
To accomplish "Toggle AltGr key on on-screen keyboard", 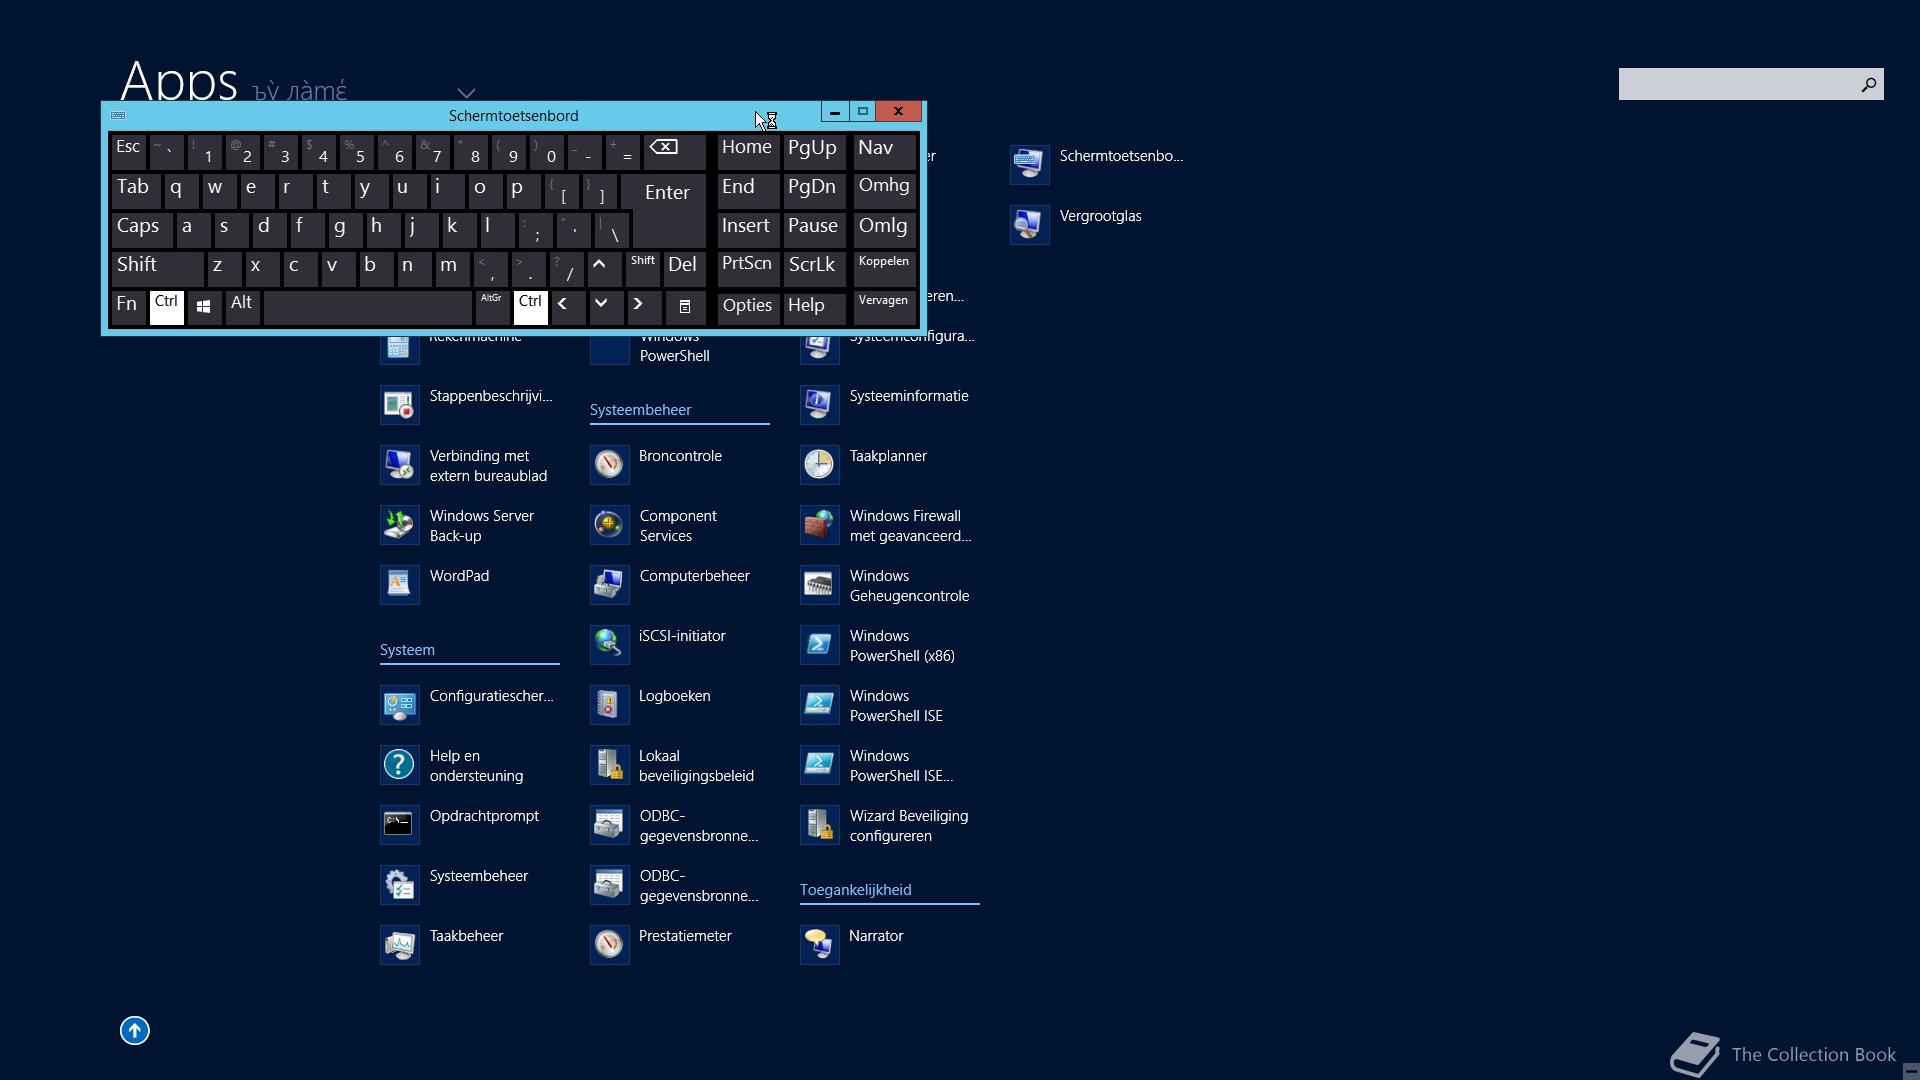I will pyautogui.click(x=491, y=307).
